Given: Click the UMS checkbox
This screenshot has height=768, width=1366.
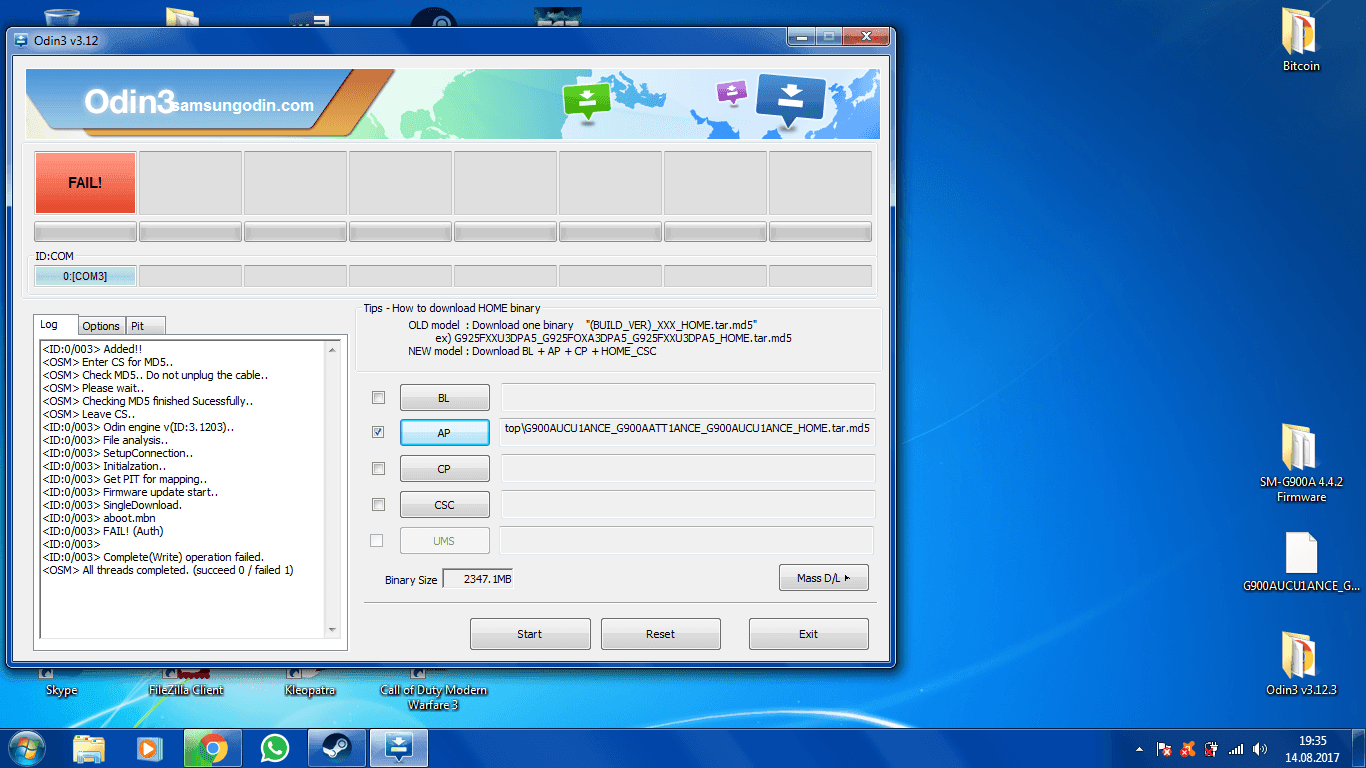Looking at the screenshot, I should [377, 540].
